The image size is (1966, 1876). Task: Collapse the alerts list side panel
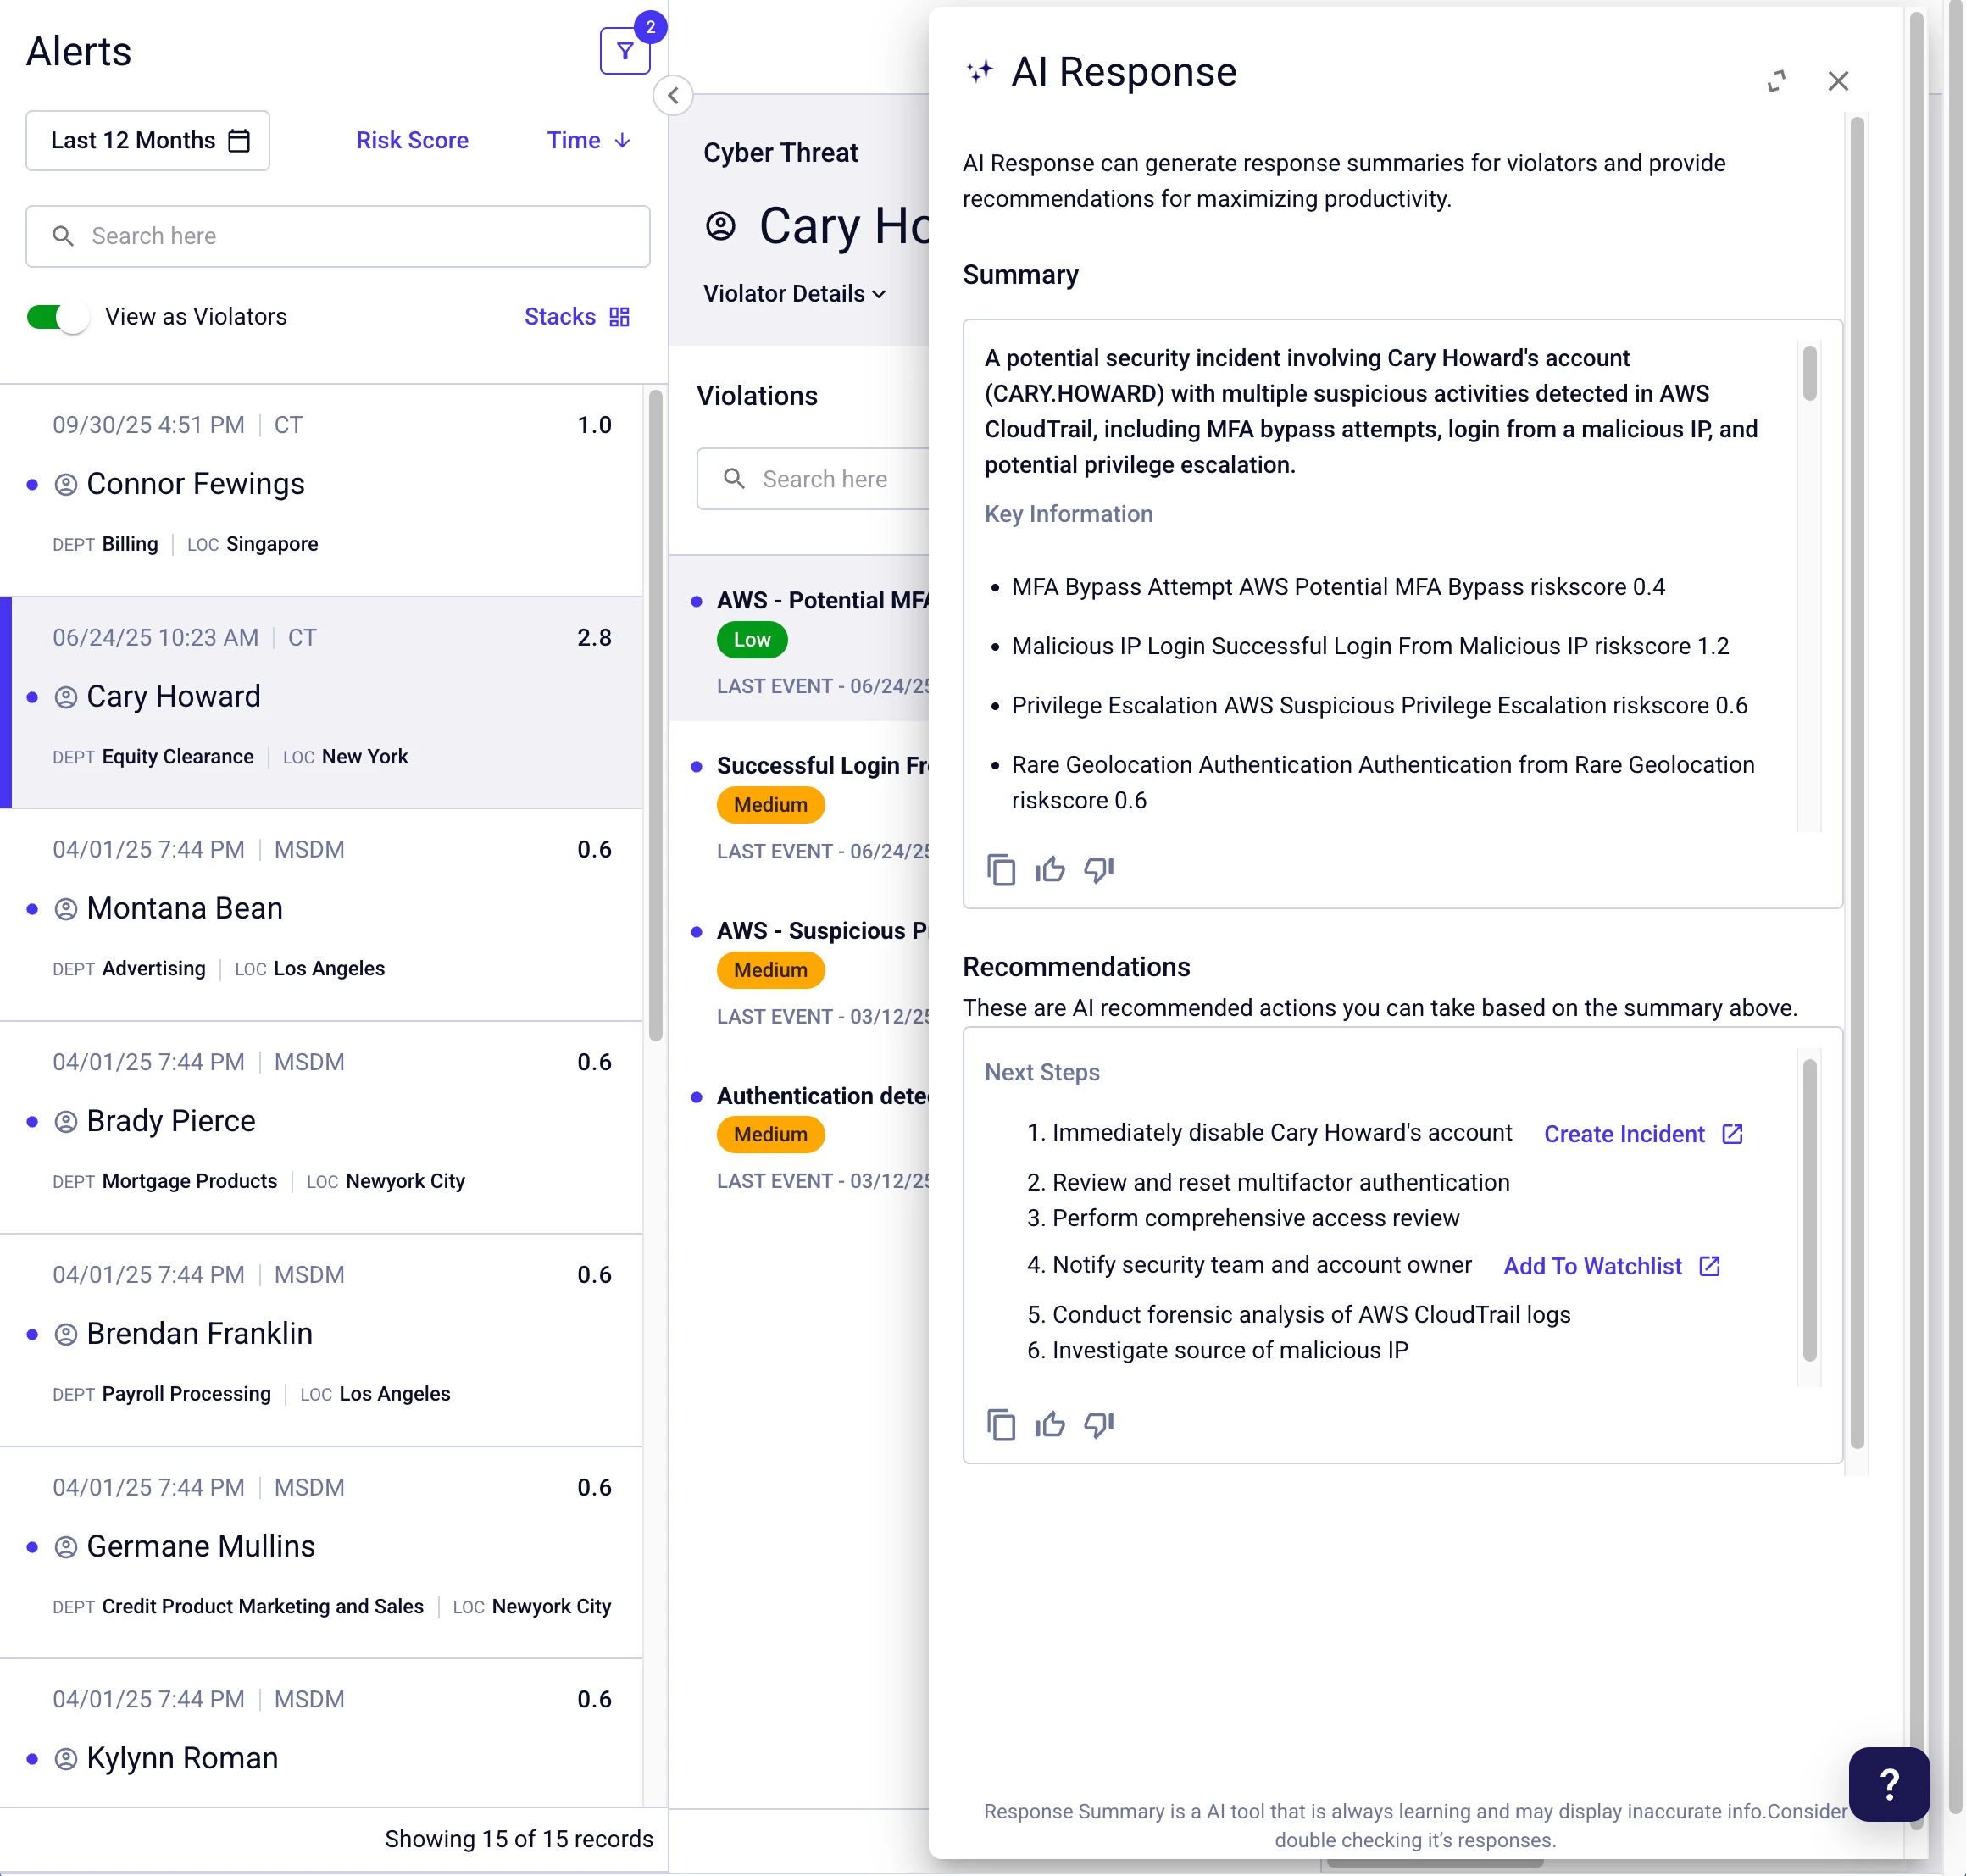point(673,96)
